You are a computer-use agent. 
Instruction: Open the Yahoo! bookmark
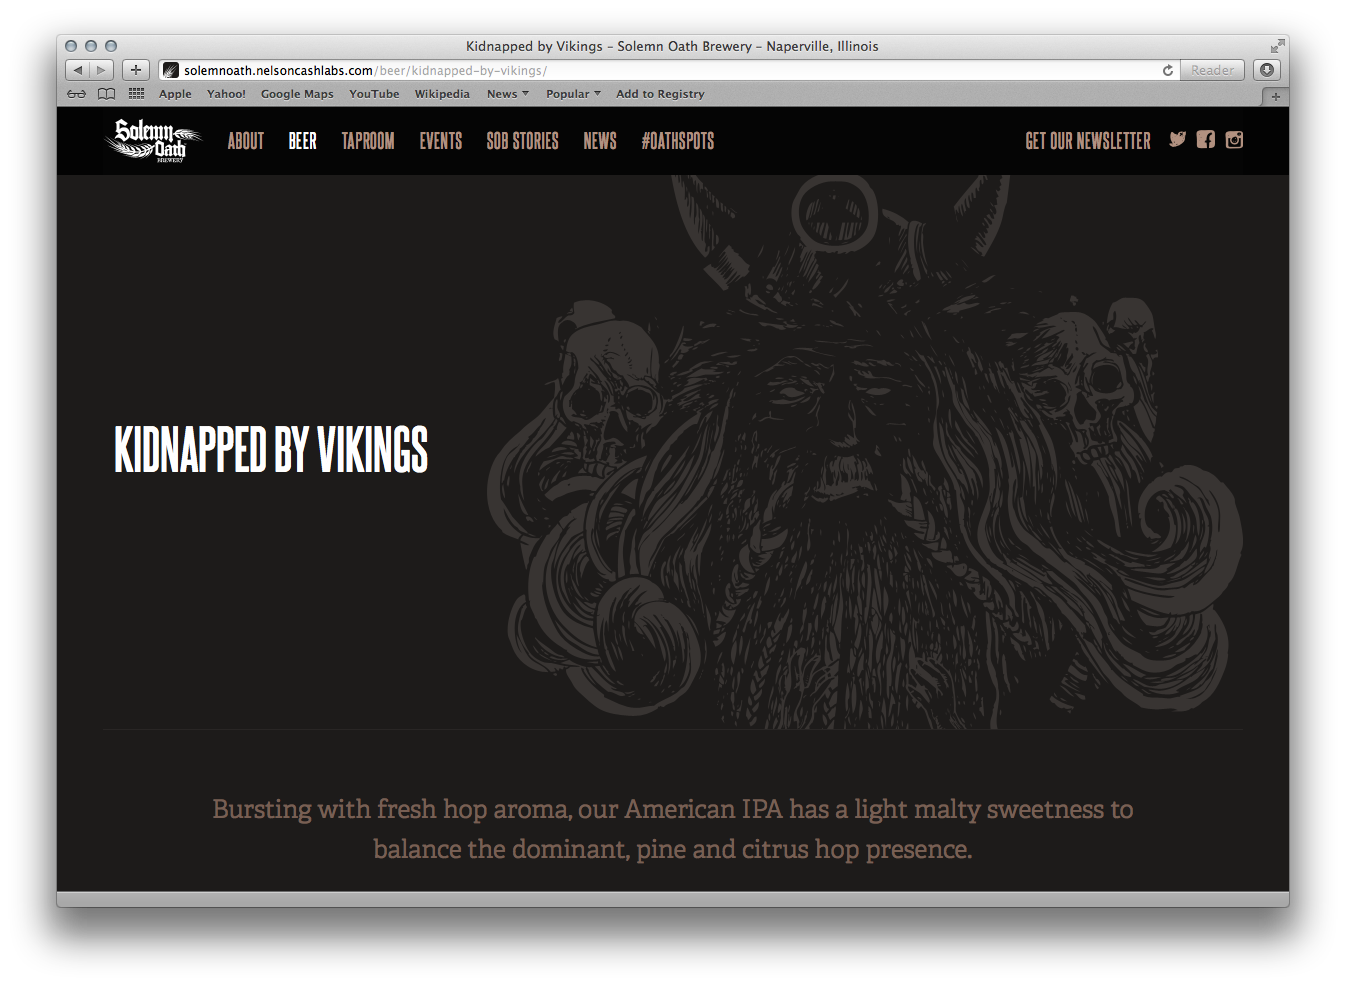tap(226, 94)
